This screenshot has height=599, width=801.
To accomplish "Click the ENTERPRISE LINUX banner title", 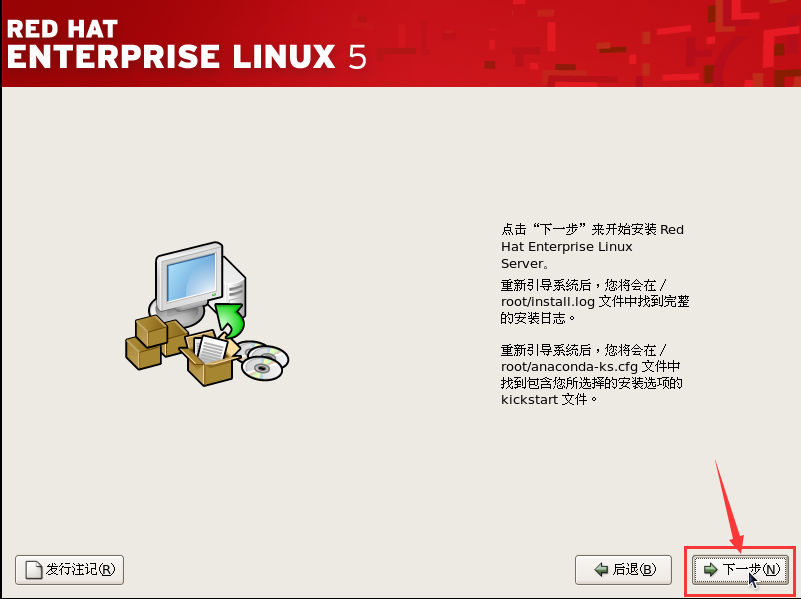I will pyautogui.click(x=171, y=56).
